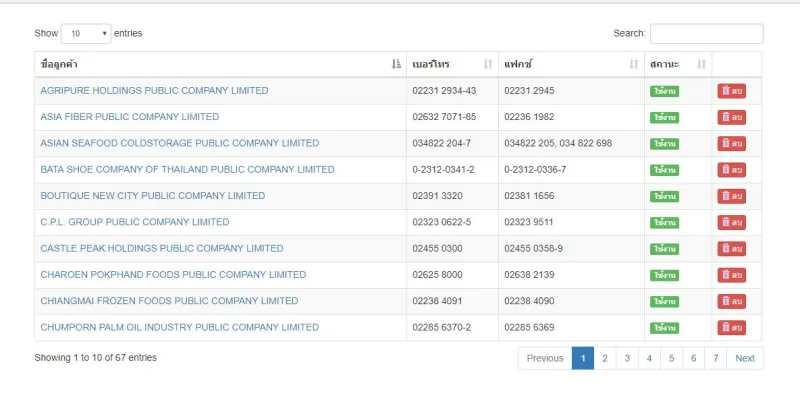This screenshot has width=800, height=406.
Task: Click the status badge for CHAROEN POKPHAND FOODS
Action: point(664,275)
